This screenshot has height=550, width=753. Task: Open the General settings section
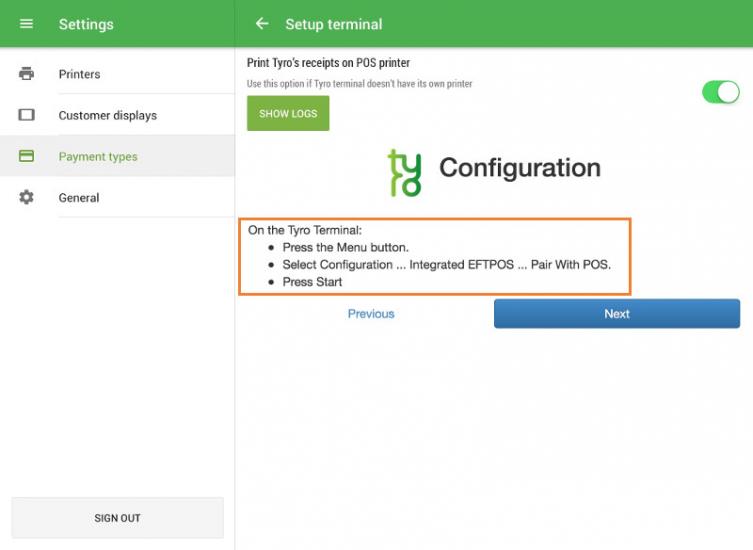click(x=79, y=198)
